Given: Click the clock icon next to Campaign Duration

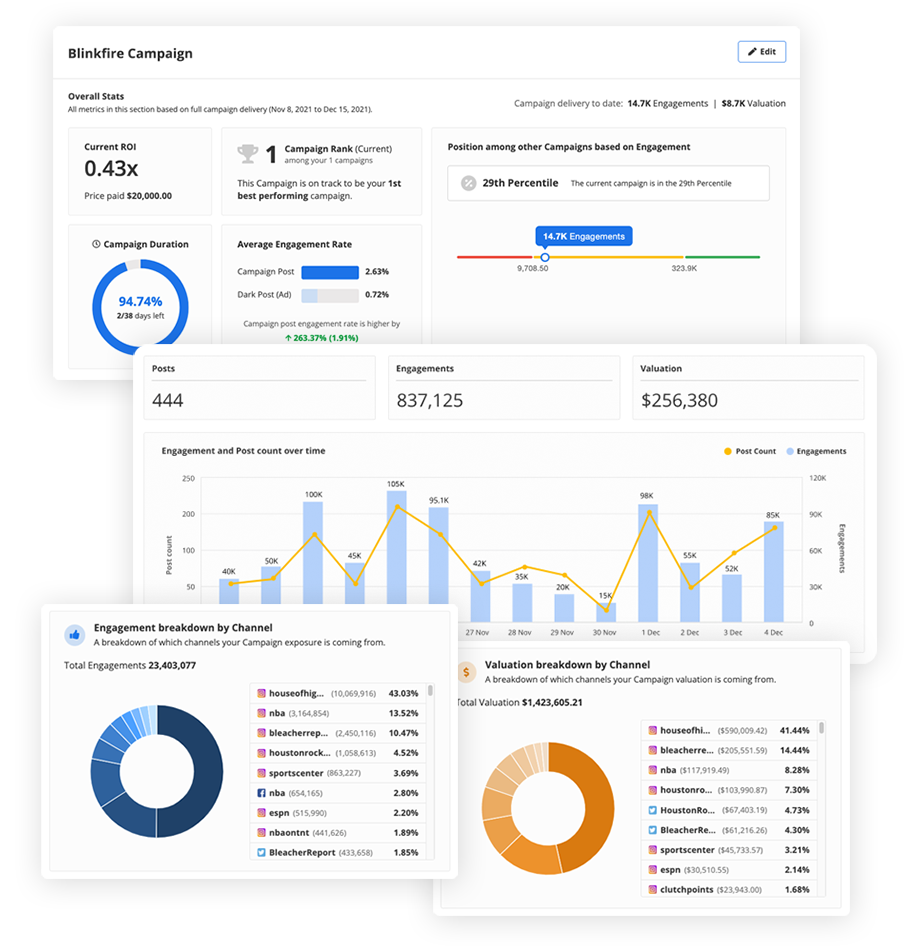Looking at the screenshot, I should 96,244.
